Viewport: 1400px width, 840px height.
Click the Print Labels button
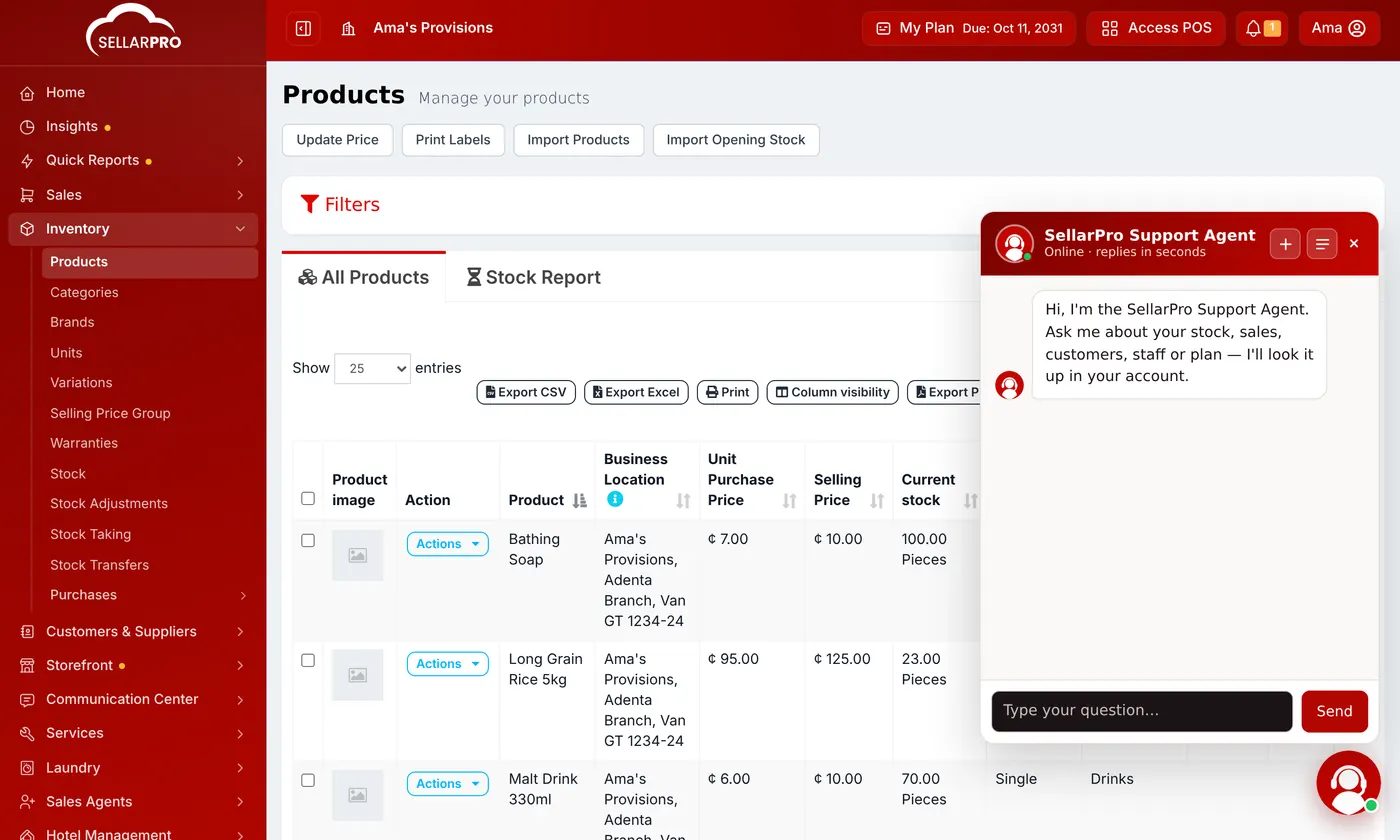[453, 140]
